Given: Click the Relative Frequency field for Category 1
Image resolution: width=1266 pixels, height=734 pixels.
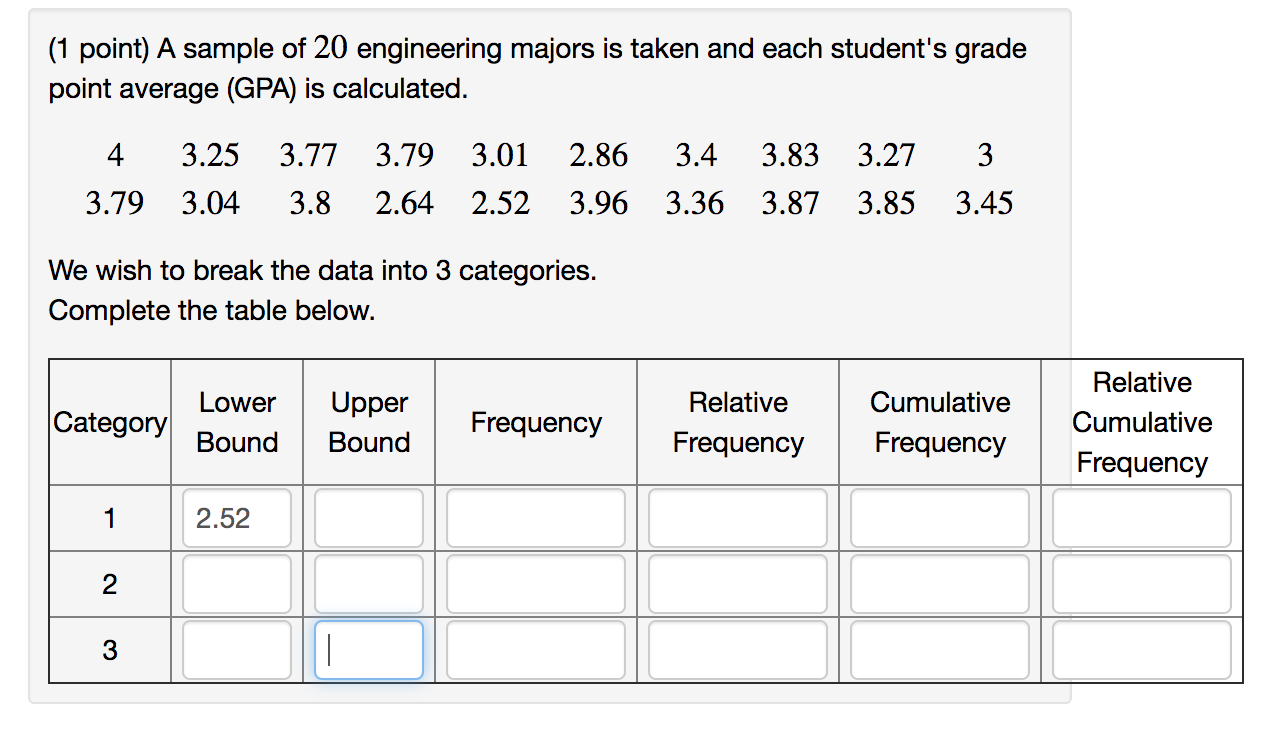Looking at the screenshot, I should (x=737, y=518).
